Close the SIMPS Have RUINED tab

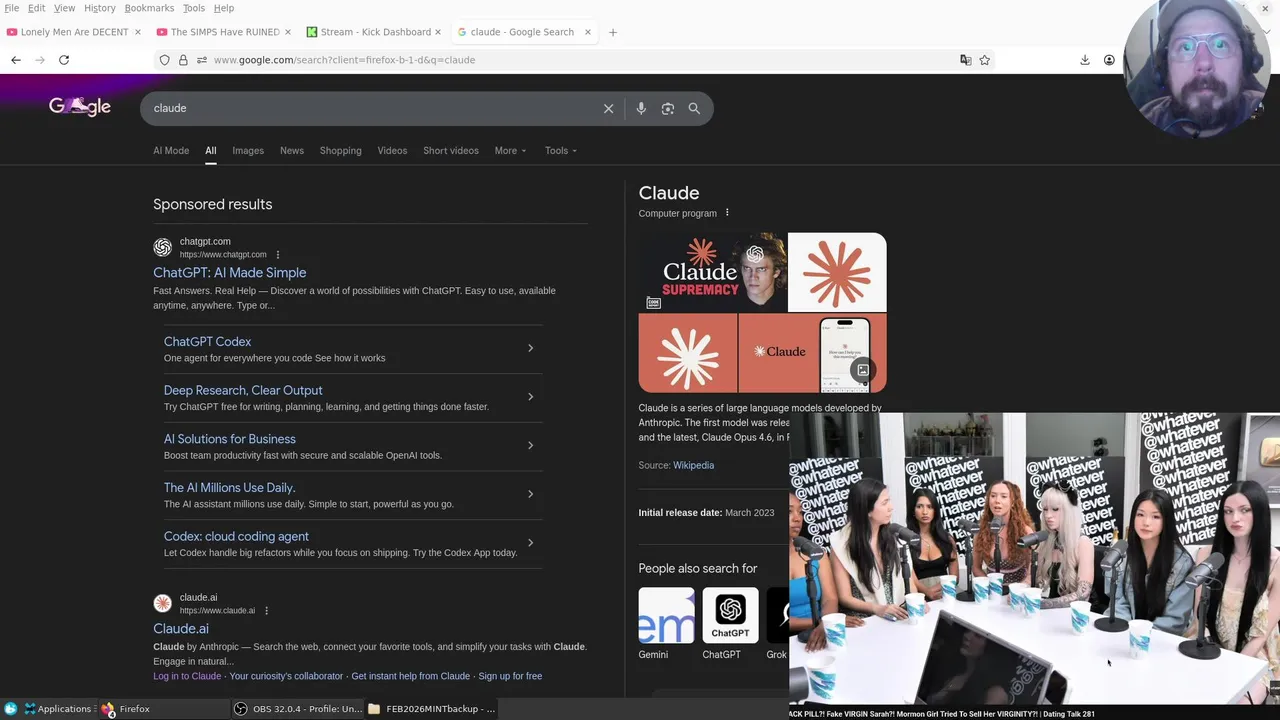(x=287, y=32)
